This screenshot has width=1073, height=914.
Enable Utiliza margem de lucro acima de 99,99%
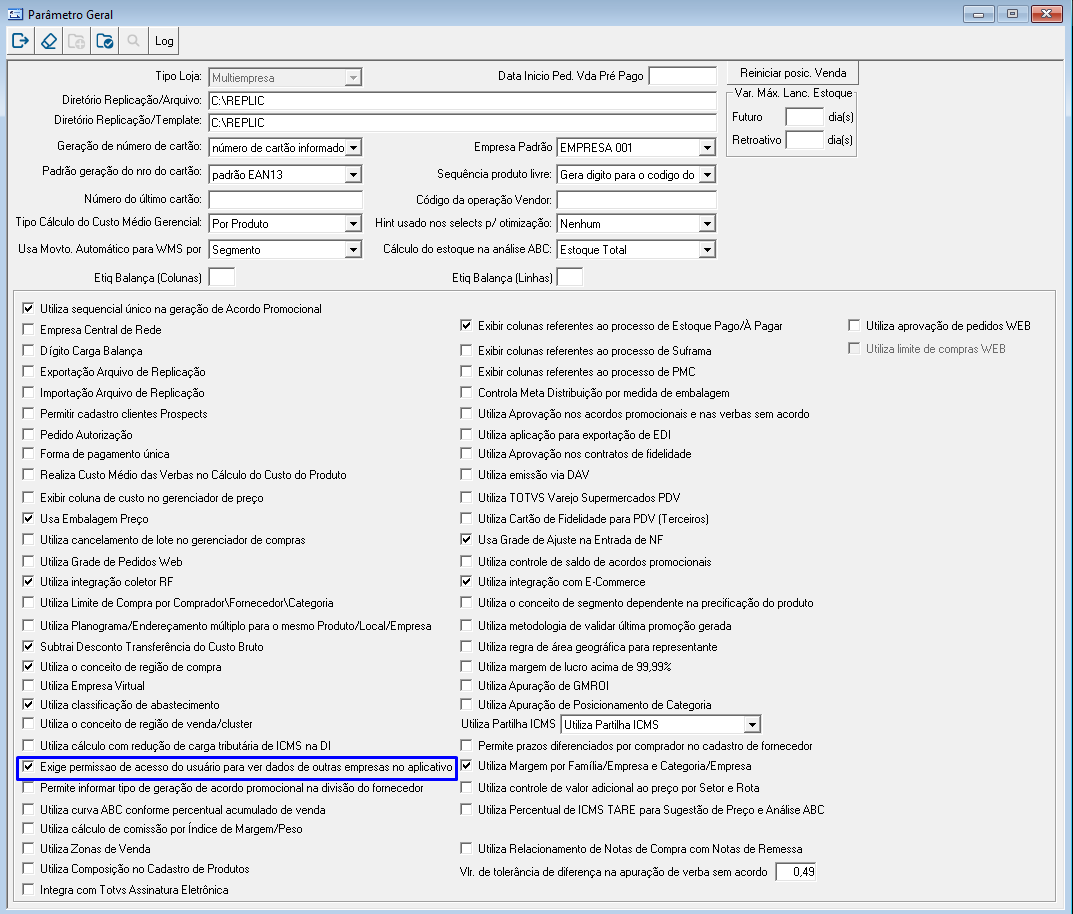click(x=466, y=666)
